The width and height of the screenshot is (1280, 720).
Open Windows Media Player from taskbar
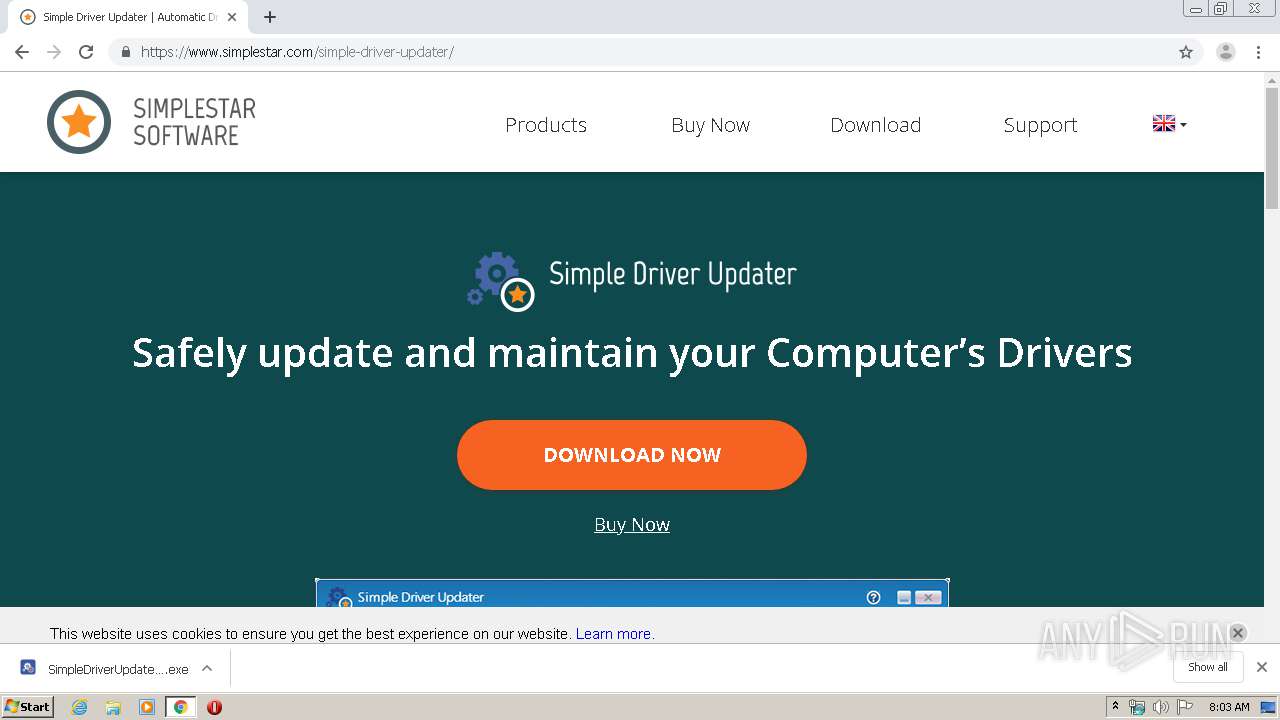point(147,707)
